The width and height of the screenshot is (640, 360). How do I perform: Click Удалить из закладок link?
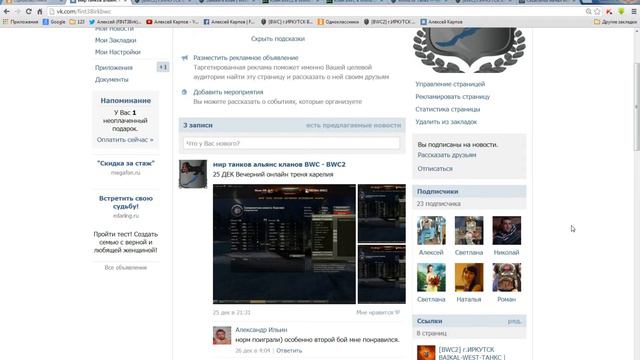(446, 122)
